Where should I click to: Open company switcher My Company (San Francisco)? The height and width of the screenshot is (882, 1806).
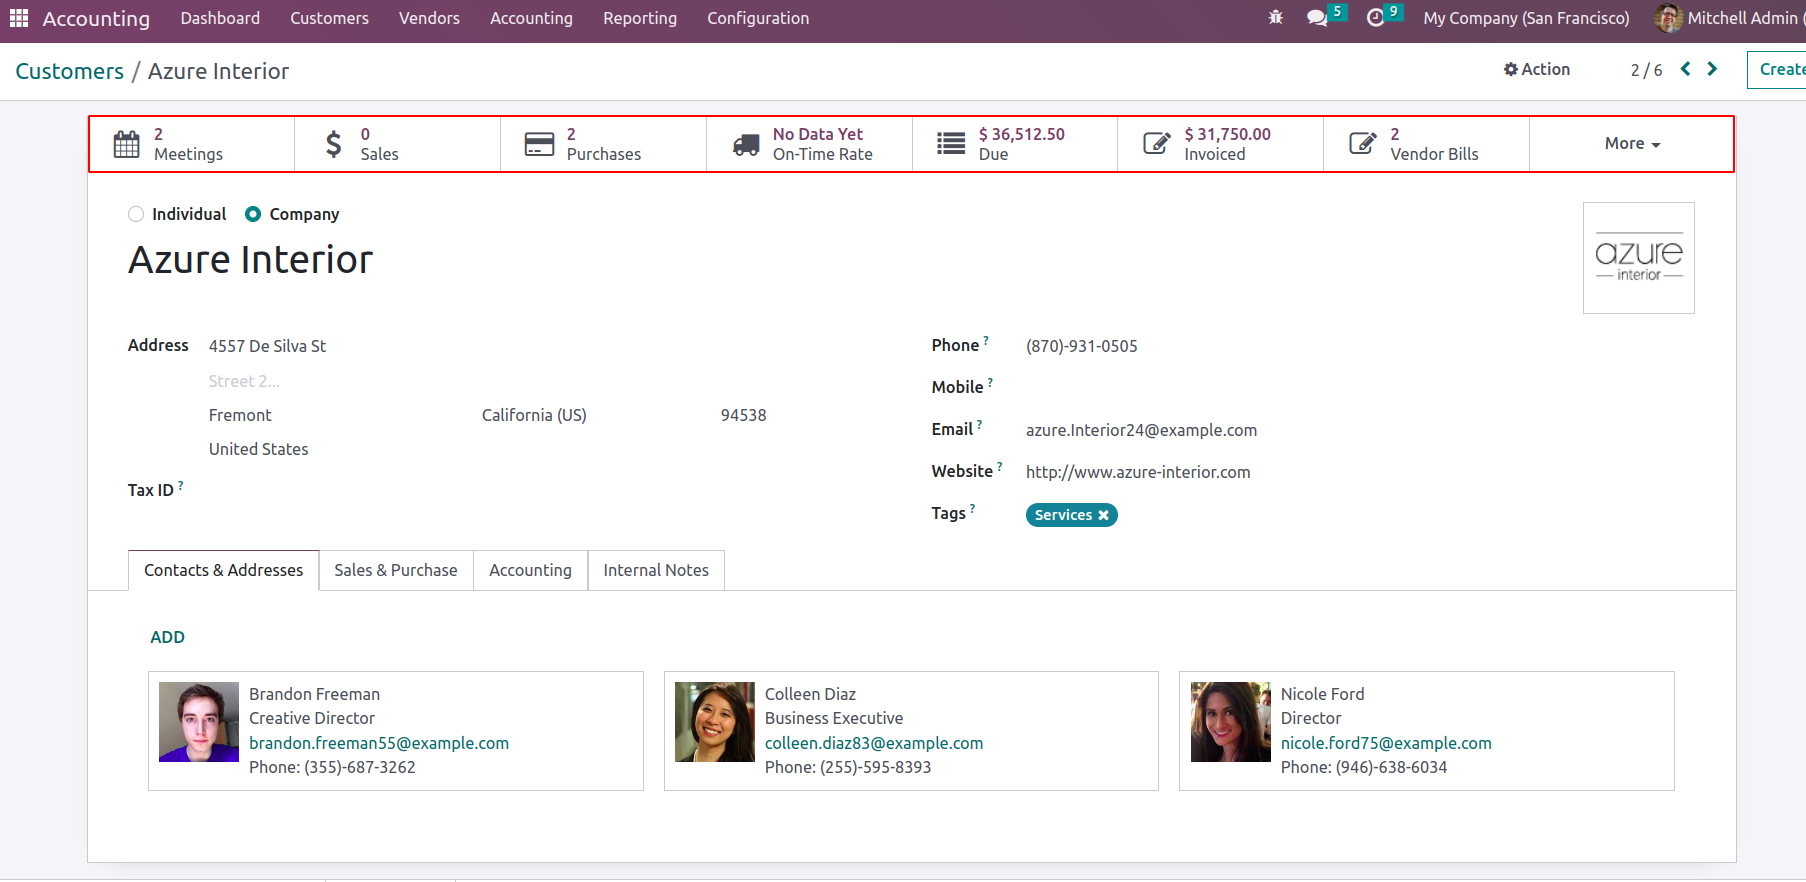point(1526,18)
